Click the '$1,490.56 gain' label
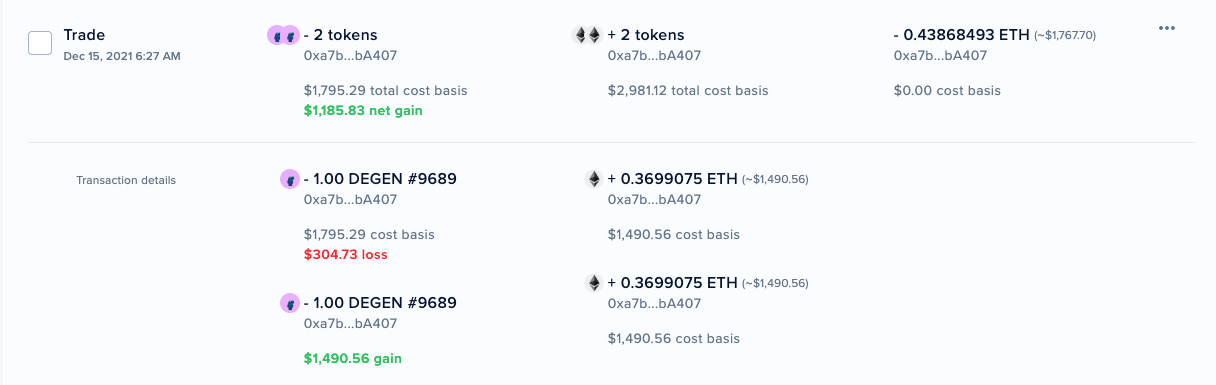 point(353,358)
